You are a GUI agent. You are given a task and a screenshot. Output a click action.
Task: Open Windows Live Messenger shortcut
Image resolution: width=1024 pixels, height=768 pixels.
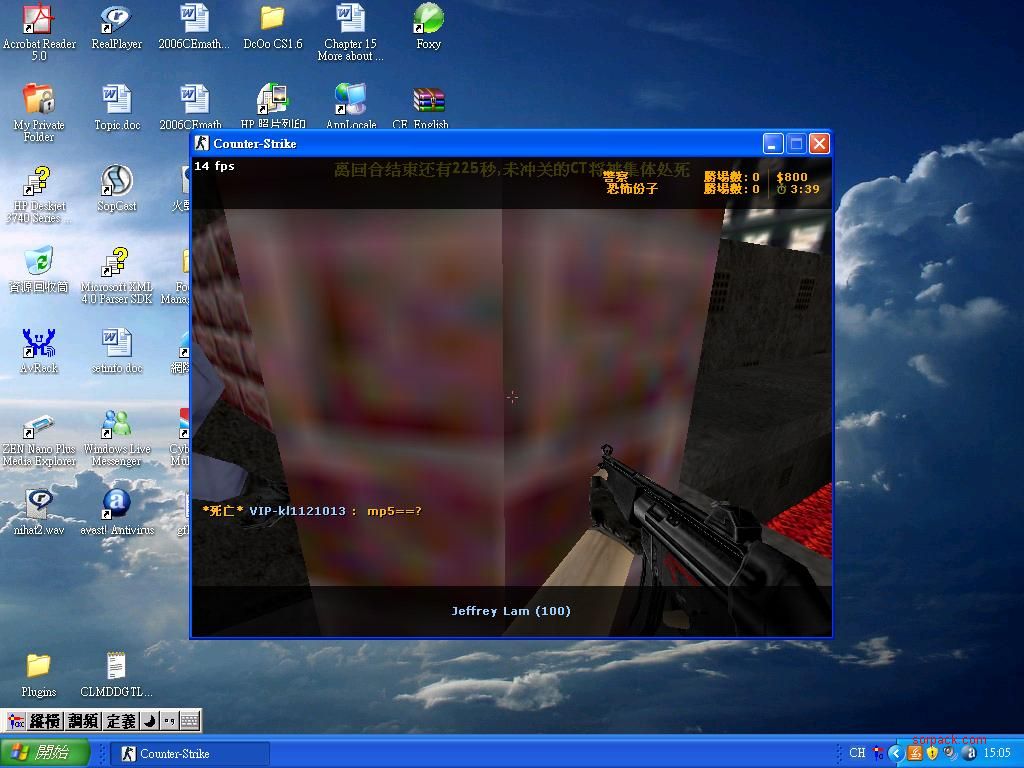click(116, 425)
